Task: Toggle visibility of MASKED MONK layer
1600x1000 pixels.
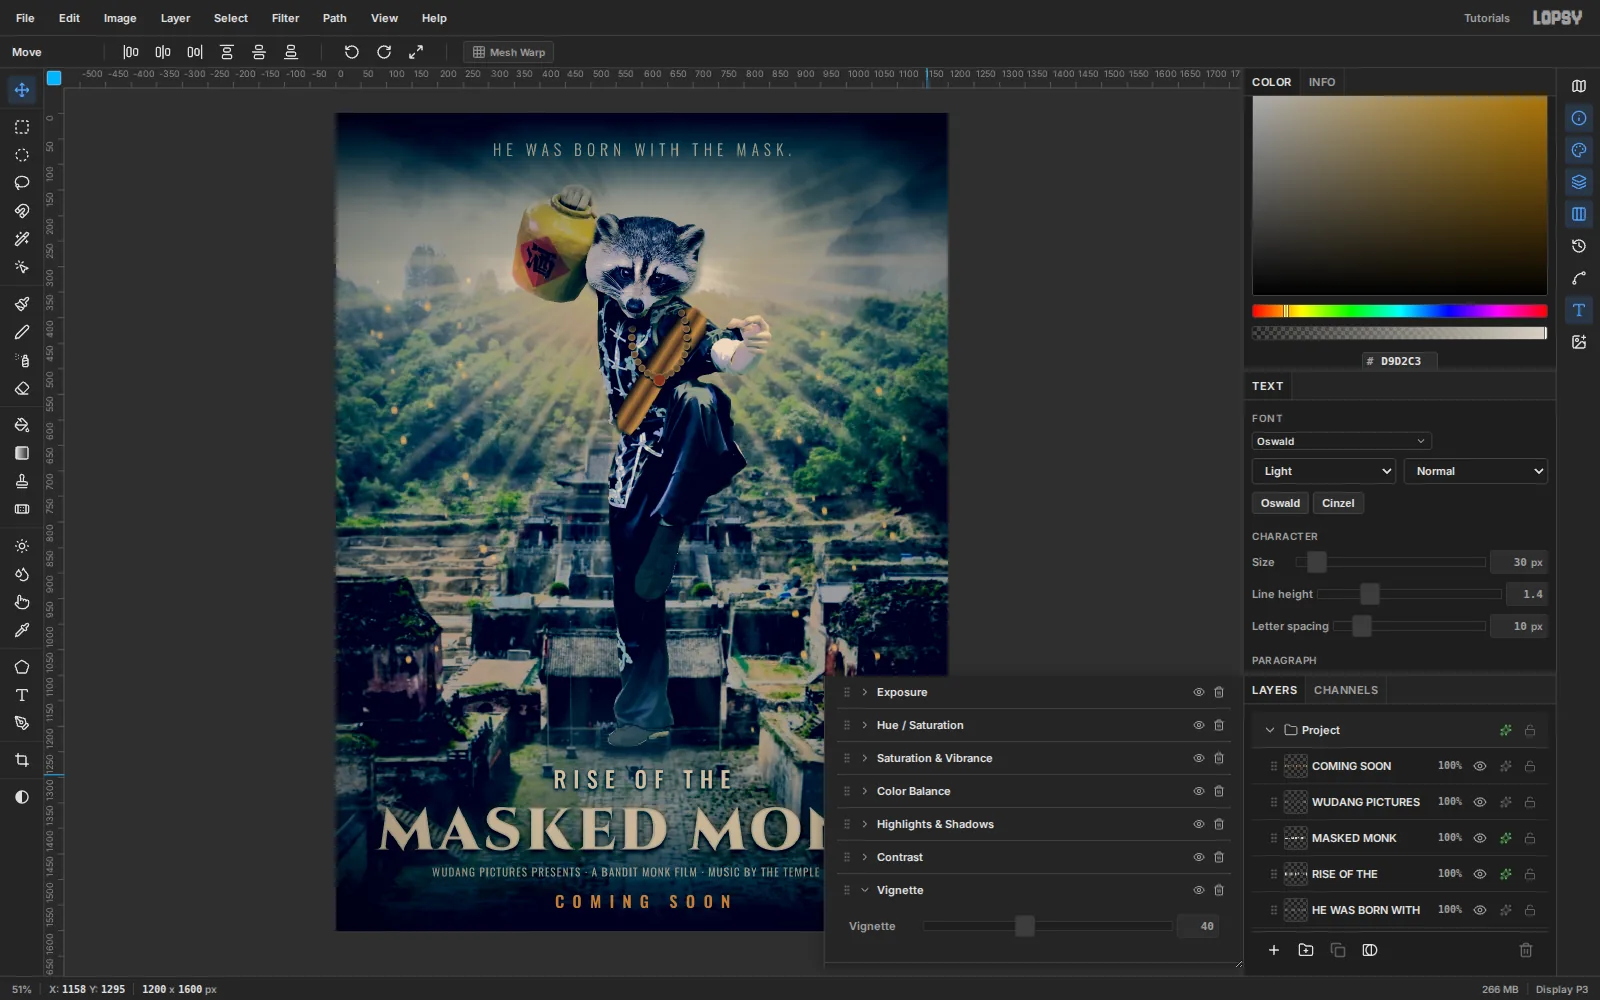Action: [1479, 838]
